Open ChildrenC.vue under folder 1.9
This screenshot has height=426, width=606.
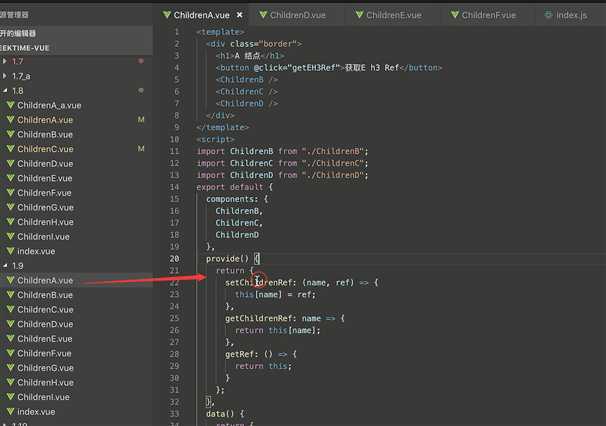[45, 309]
